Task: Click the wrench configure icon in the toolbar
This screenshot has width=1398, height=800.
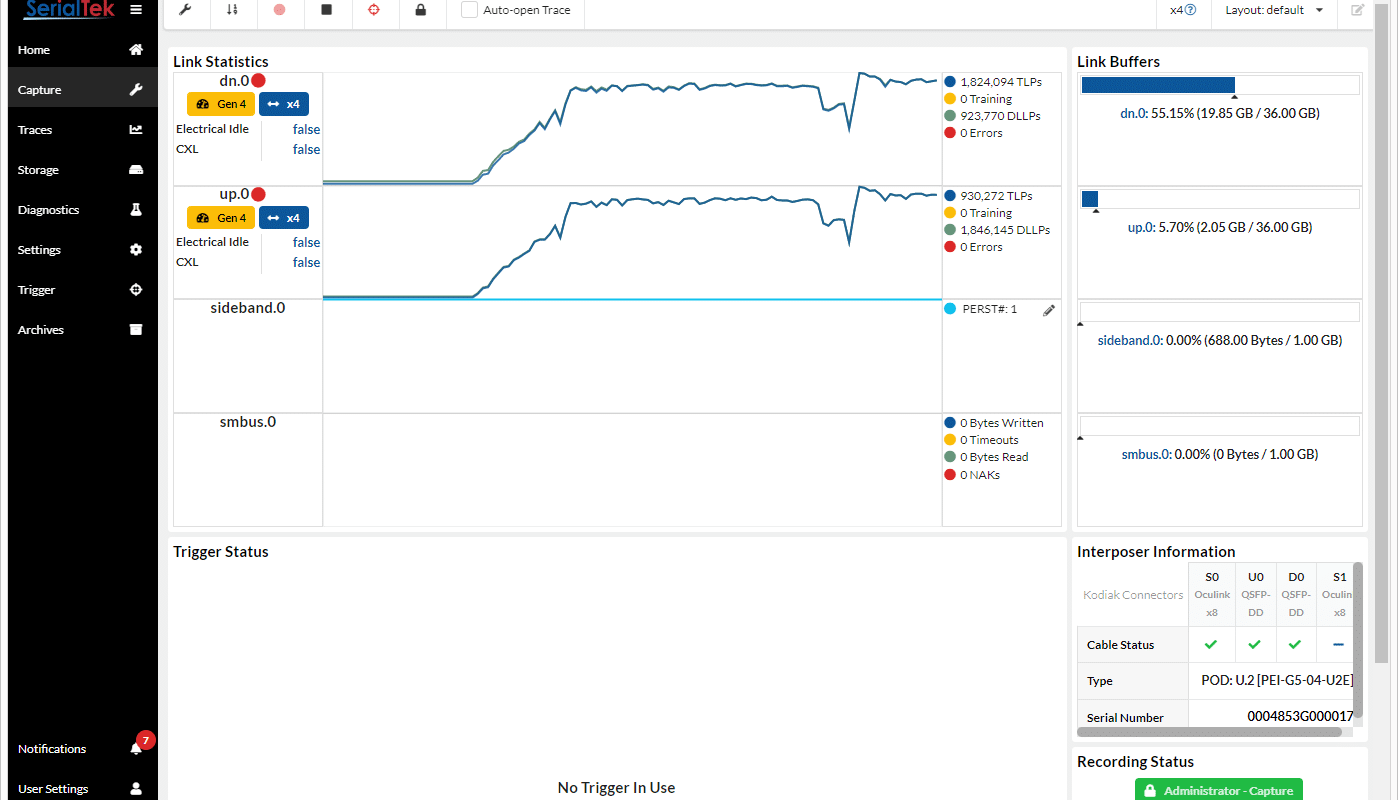Action: point(185,10)
